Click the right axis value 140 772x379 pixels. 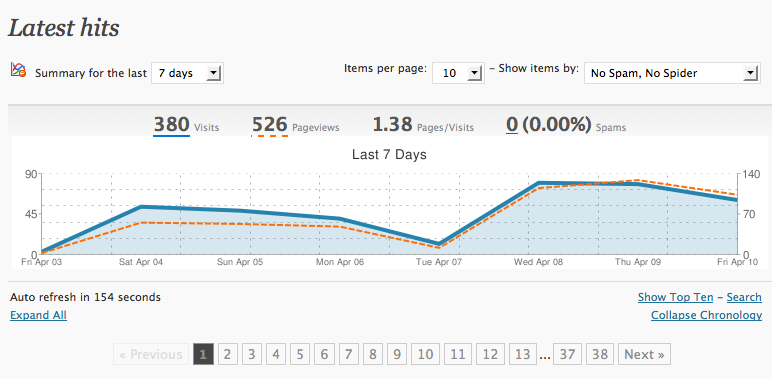click(x=751, y=175)
